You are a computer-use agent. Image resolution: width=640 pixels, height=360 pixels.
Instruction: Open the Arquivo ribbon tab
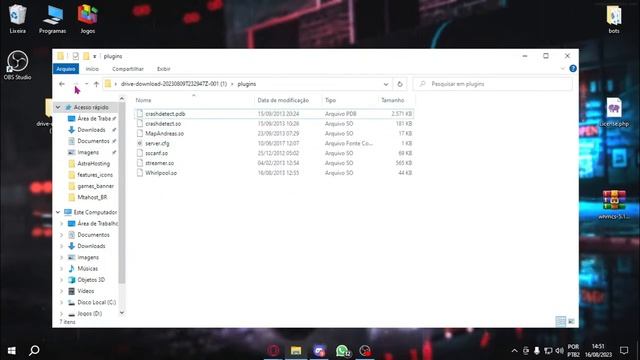pyautogui.click(x=66, y=69)
